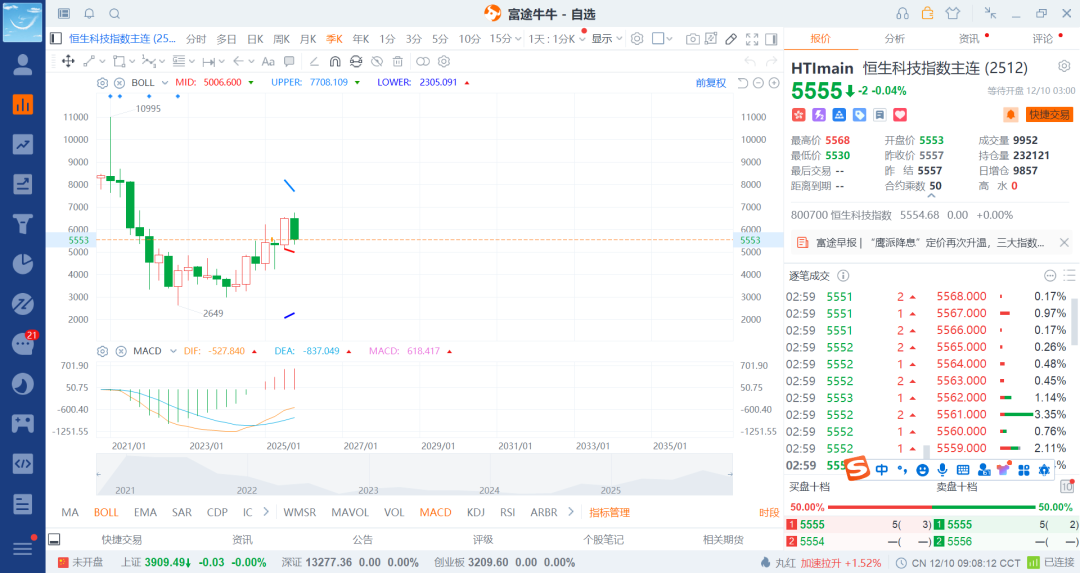Open the search magnifier in title bar
The image size is (1080, 573).
click(115, 14)
